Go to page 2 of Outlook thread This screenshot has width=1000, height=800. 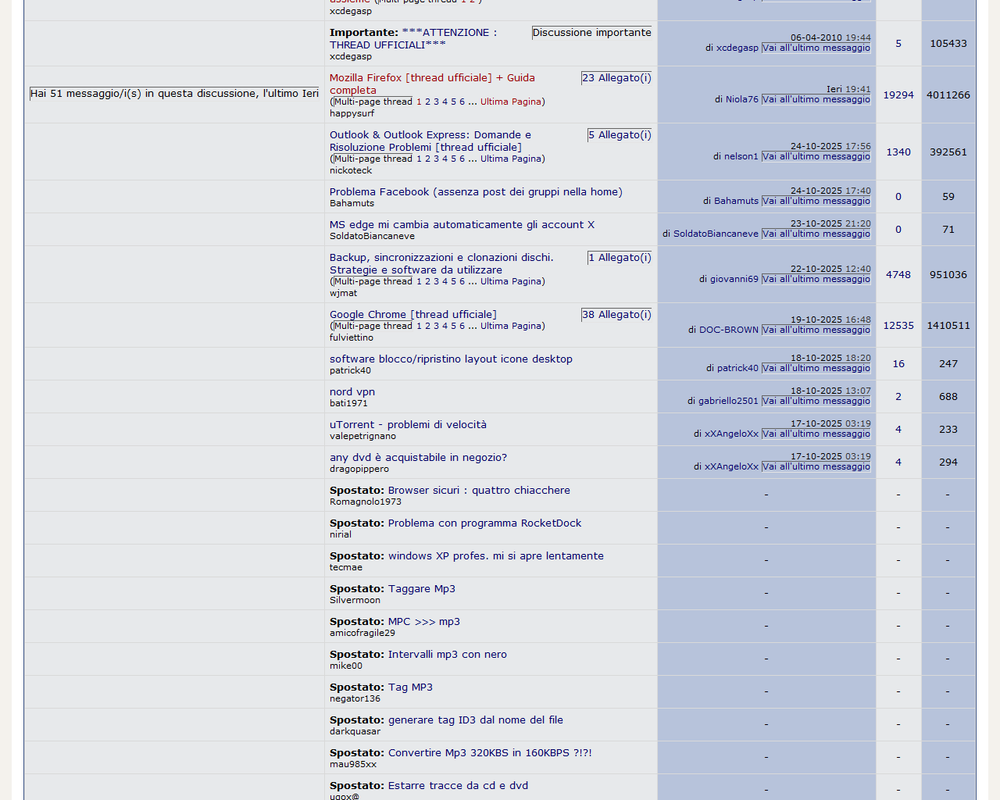click(x=428, y=159)
